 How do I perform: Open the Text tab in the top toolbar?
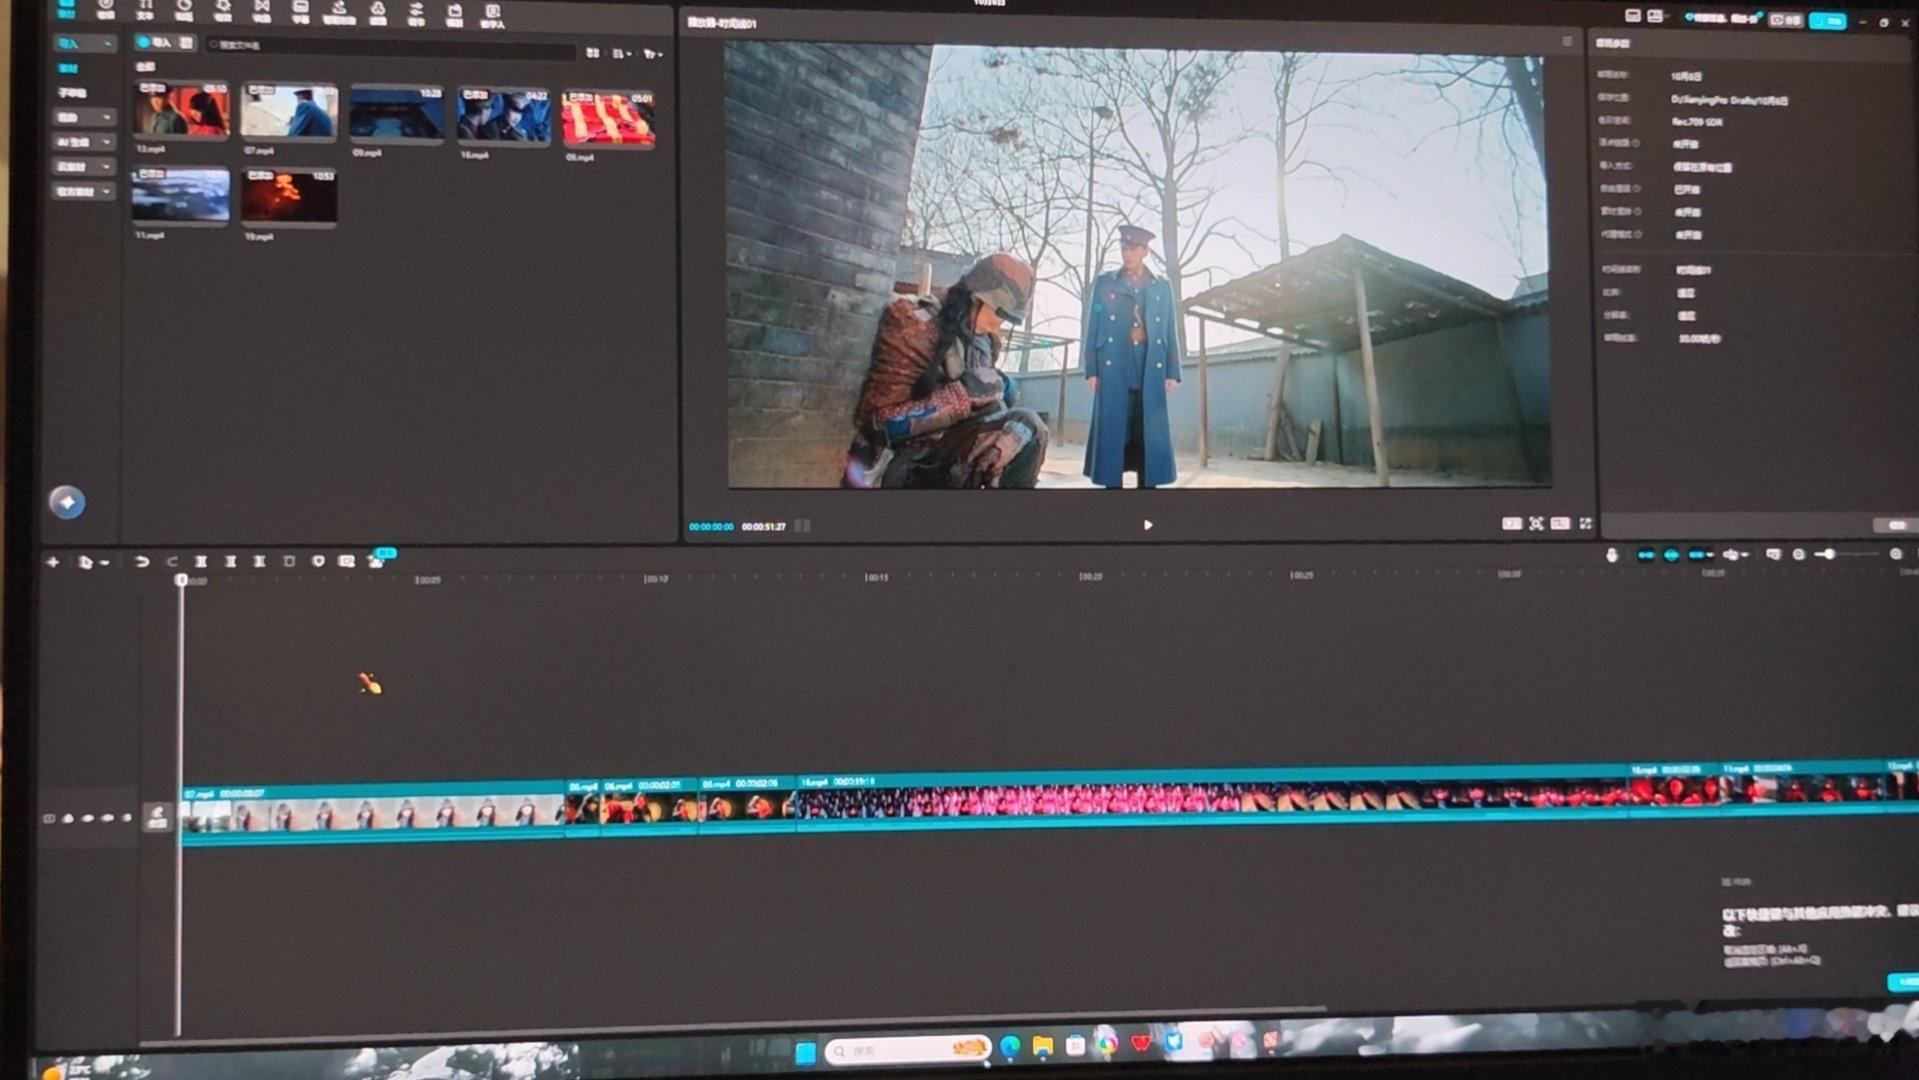145,10
